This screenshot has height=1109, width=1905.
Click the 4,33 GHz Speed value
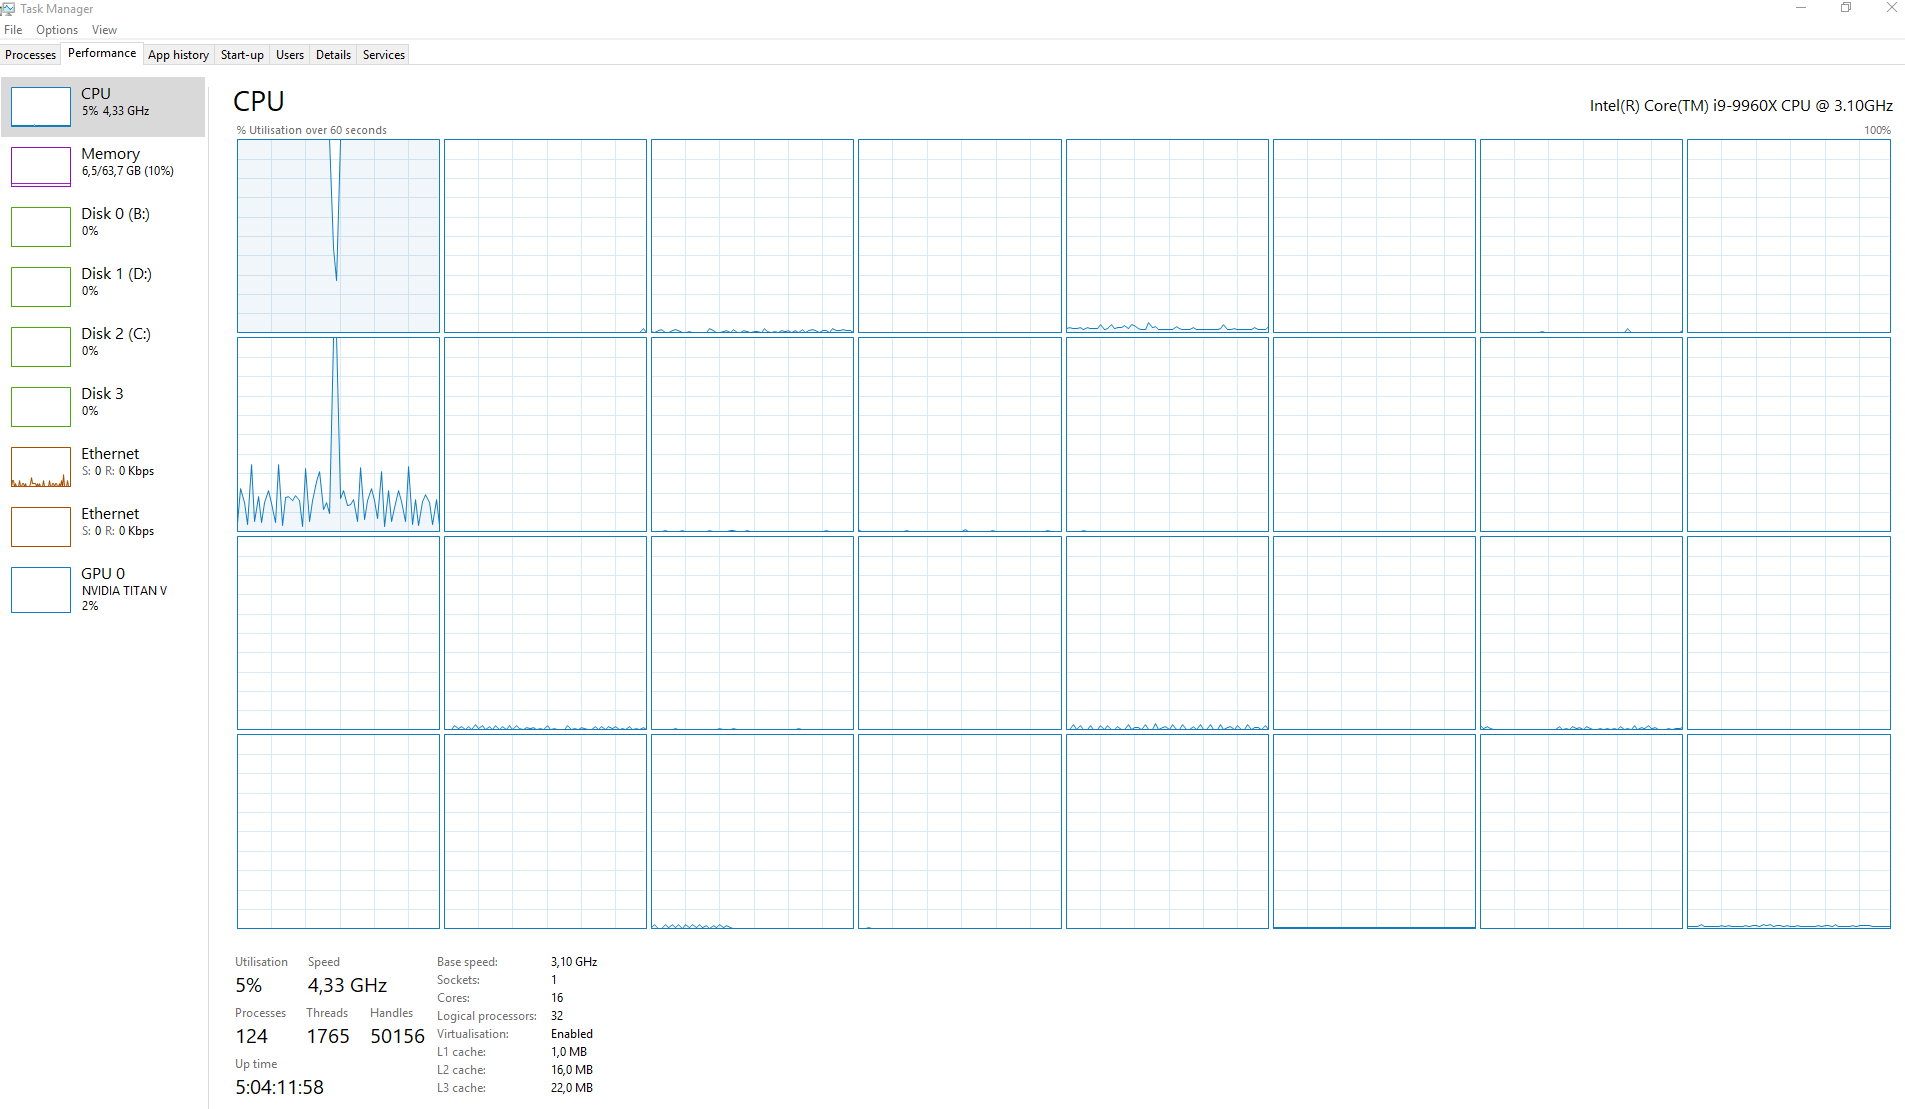coord(347,985)
